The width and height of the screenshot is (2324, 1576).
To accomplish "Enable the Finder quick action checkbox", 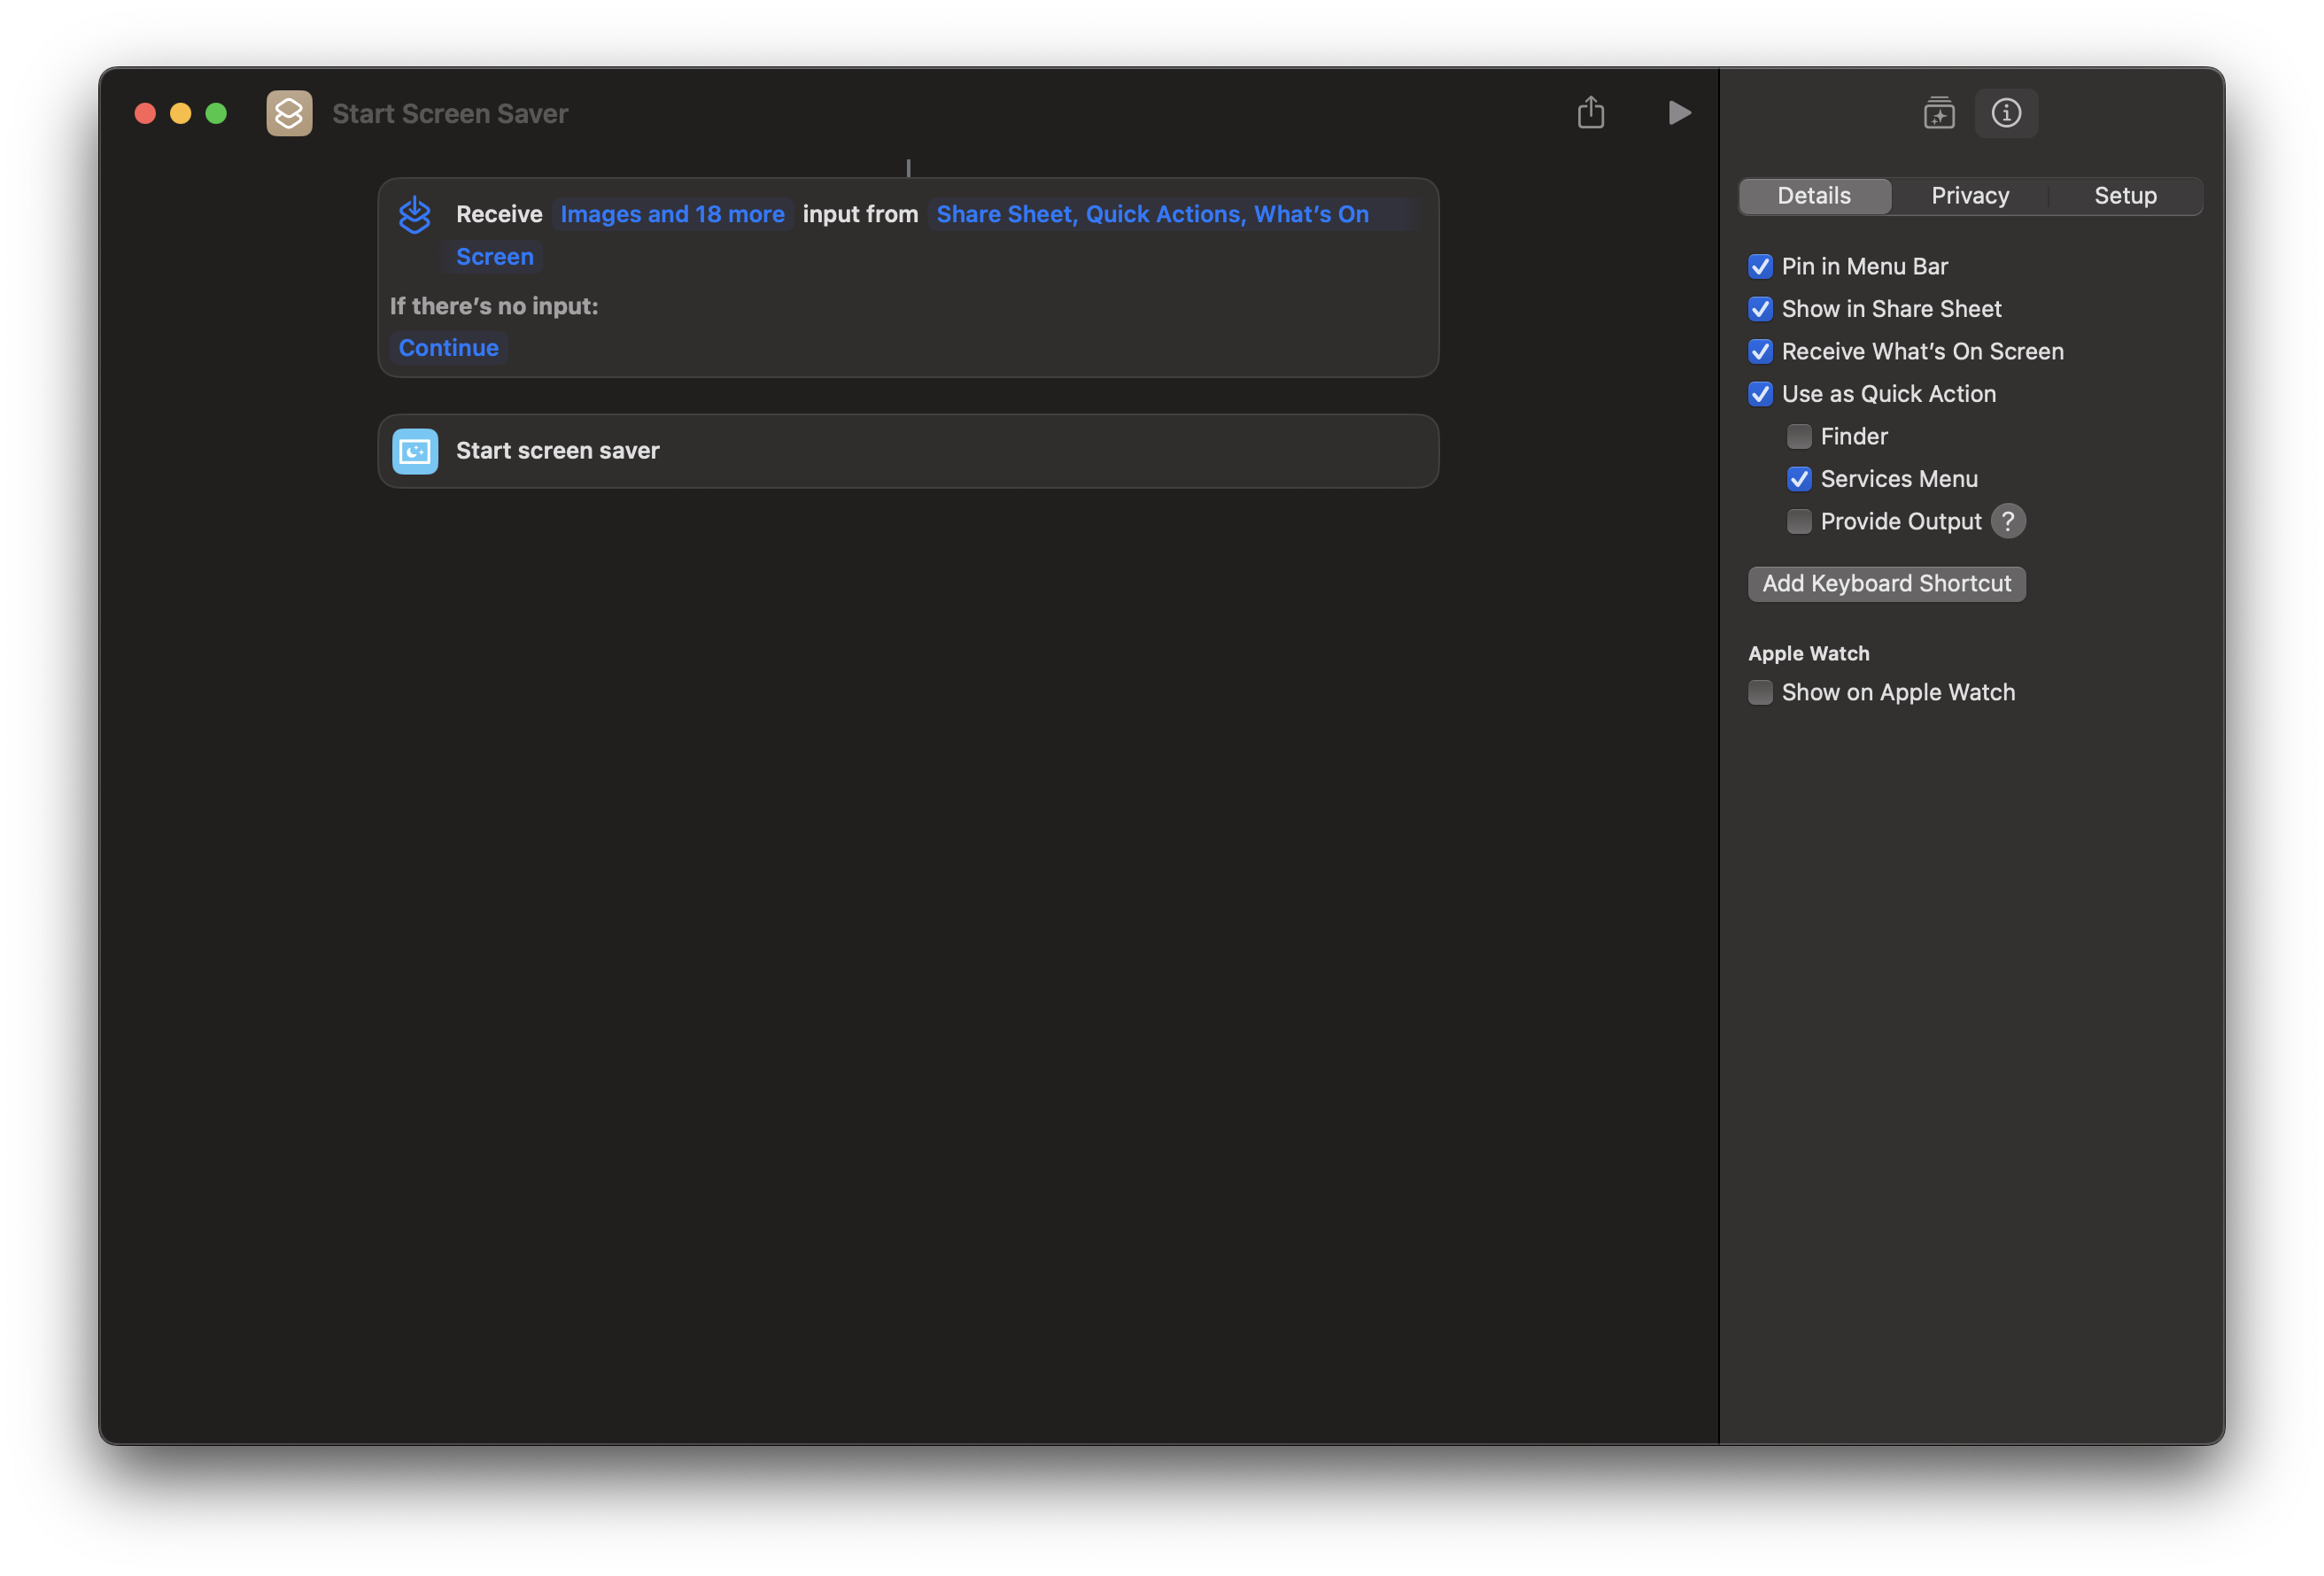I will point(1798,436).
